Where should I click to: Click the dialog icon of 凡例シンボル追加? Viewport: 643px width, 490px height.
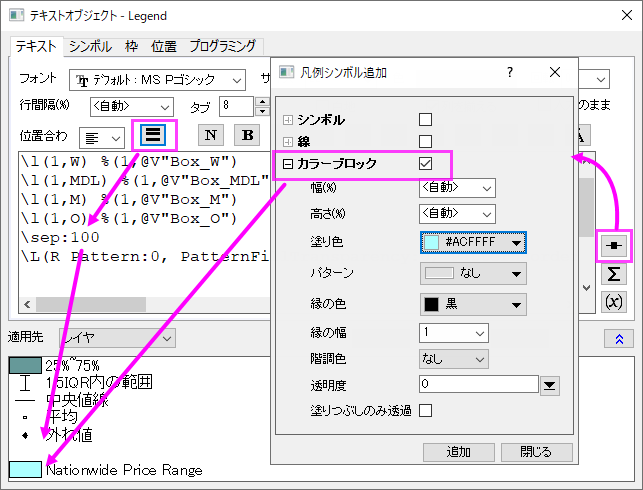click(286, 72)
